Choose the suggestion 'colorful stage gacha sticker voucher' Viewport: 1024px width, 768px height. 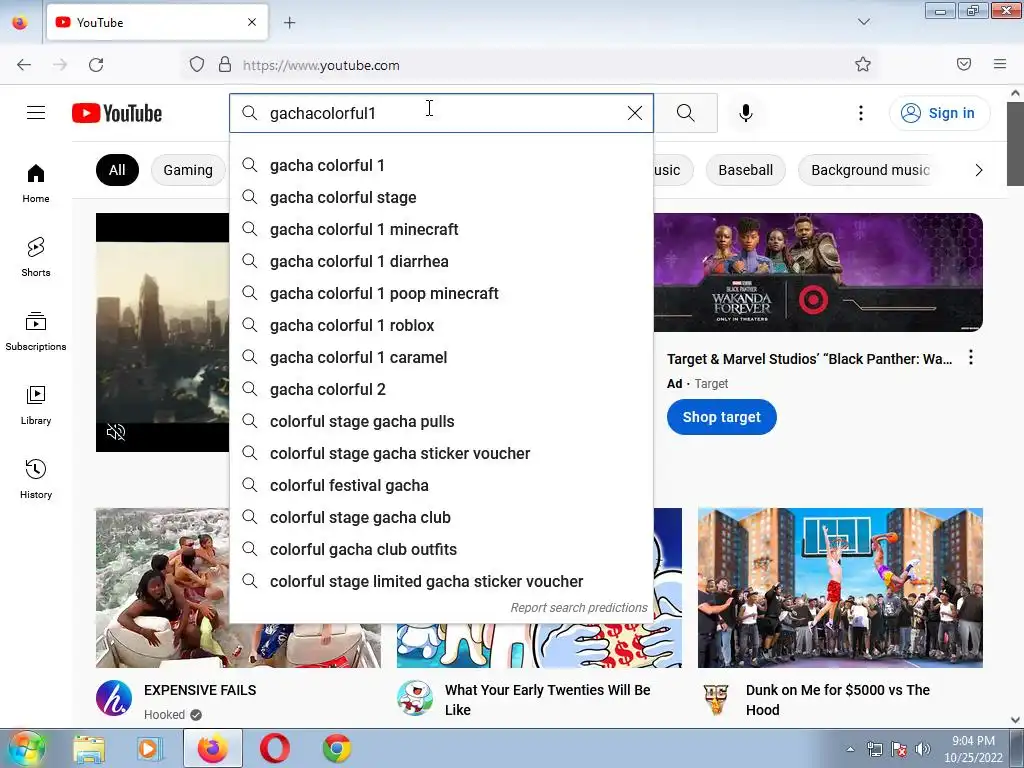pos(441,453)
